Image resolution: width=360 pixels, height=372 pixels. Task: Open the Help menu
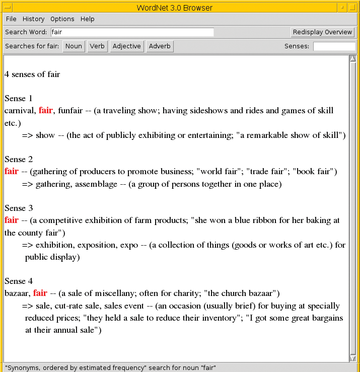coord(87,19)
